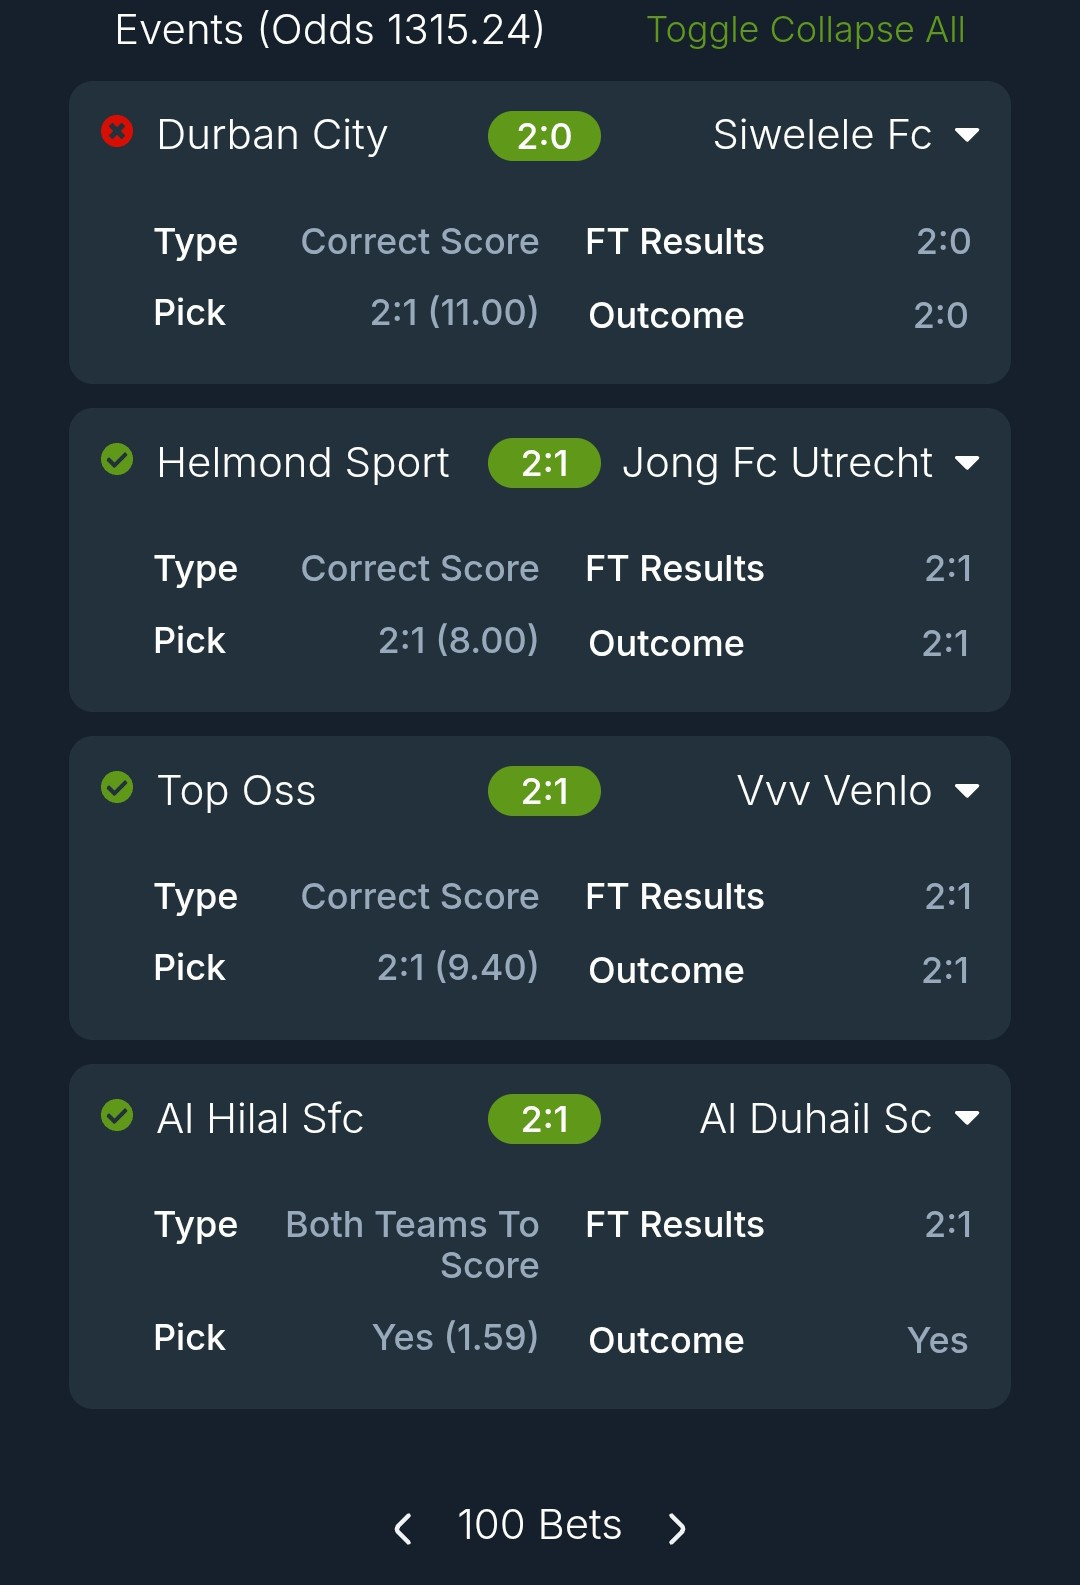This screenshot has height=1585, width=1080.
Task: Go to previous bet with left chevron
Action: [403, 1528]
